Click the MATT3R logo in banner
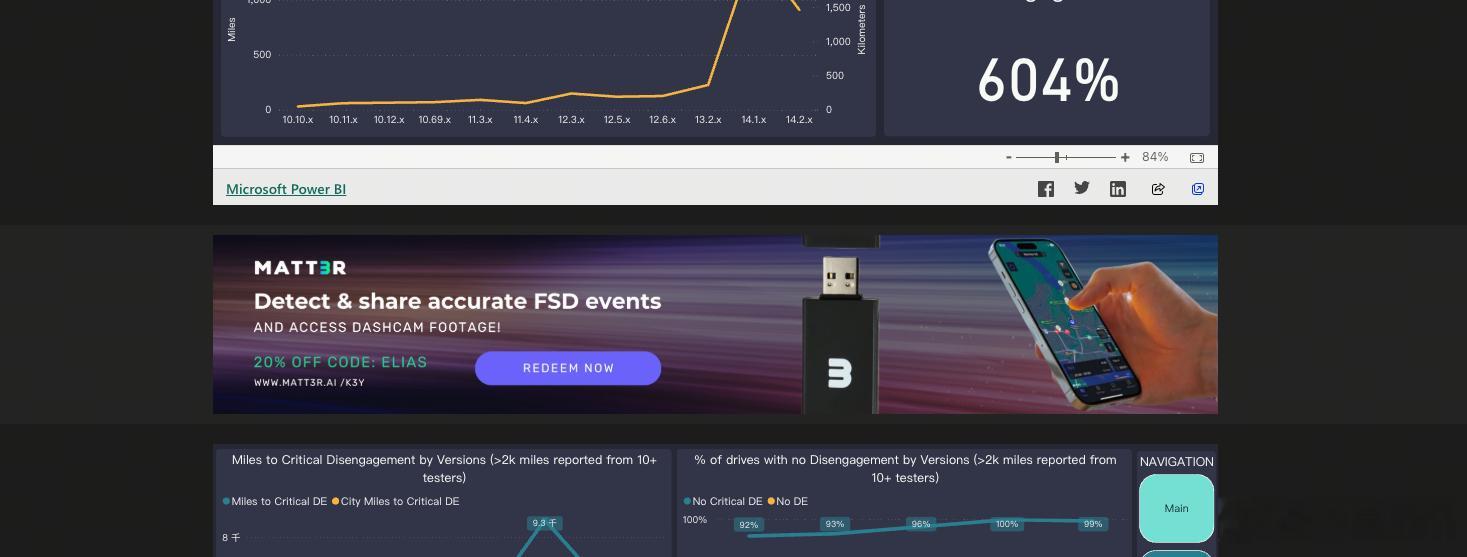Image resolution: width=1467 pixels, height=557 pixels. pos(300,267)
